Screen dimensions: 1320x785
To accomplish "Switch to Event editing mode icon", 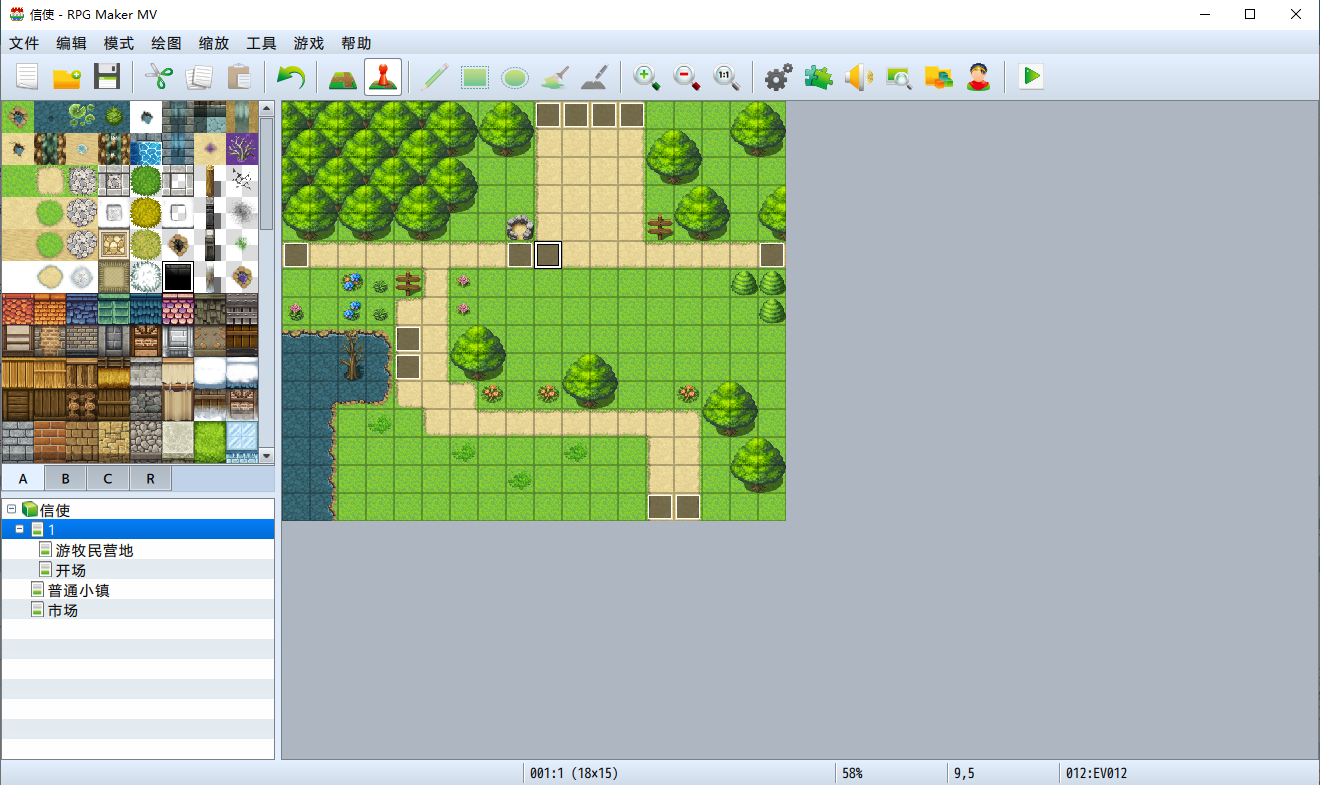I will (x=383, y=77).
